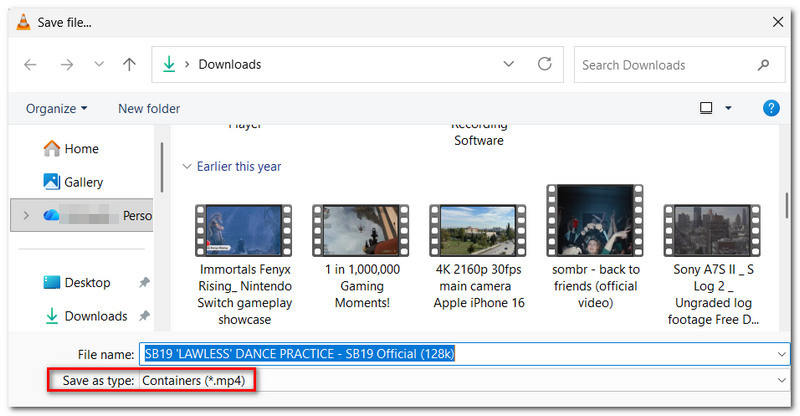Close the Save file dialog
The image size is (800, 416).
click(x=778, y=22)
